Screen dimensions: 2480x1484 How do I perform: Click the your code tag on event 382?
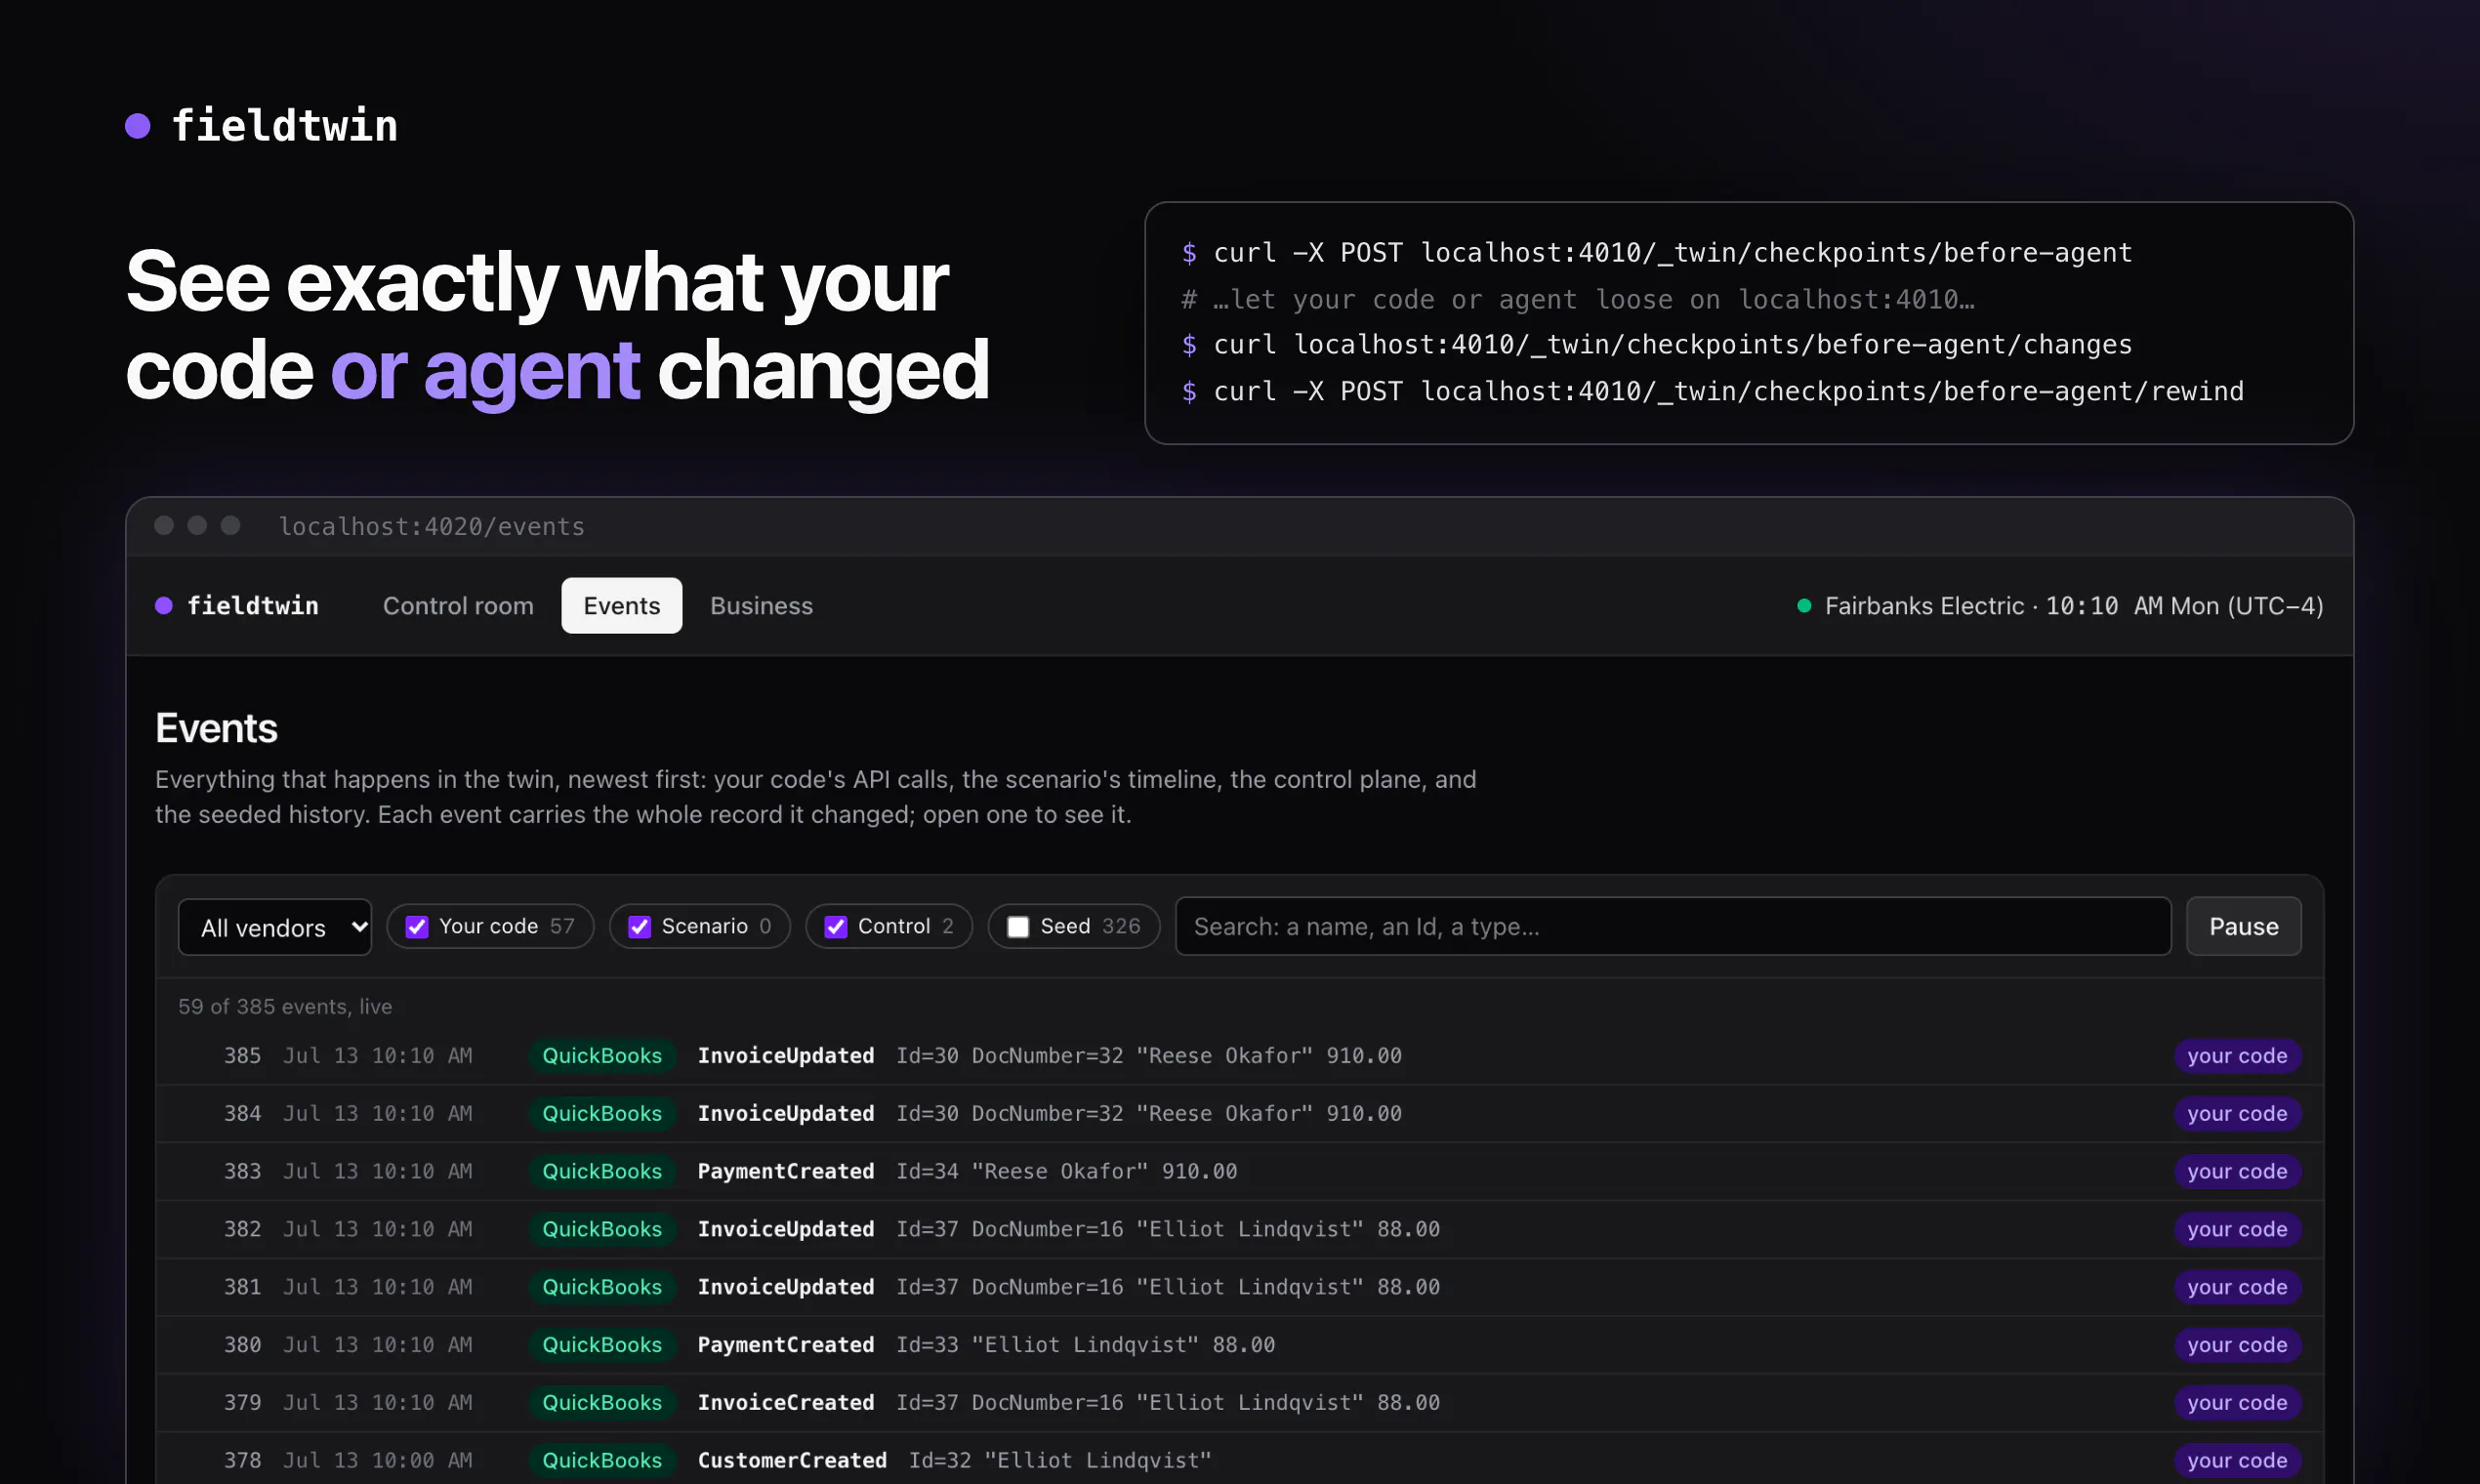click(x=2237, y=1230)
